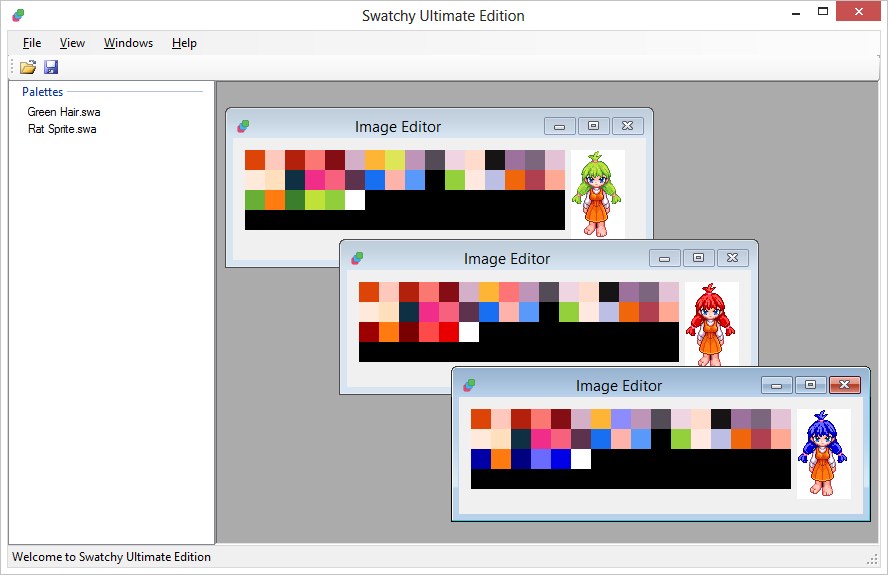This screenshot has height=575, width=888.
Task: Click the Palettes section header
Action: tap(42, 92)
